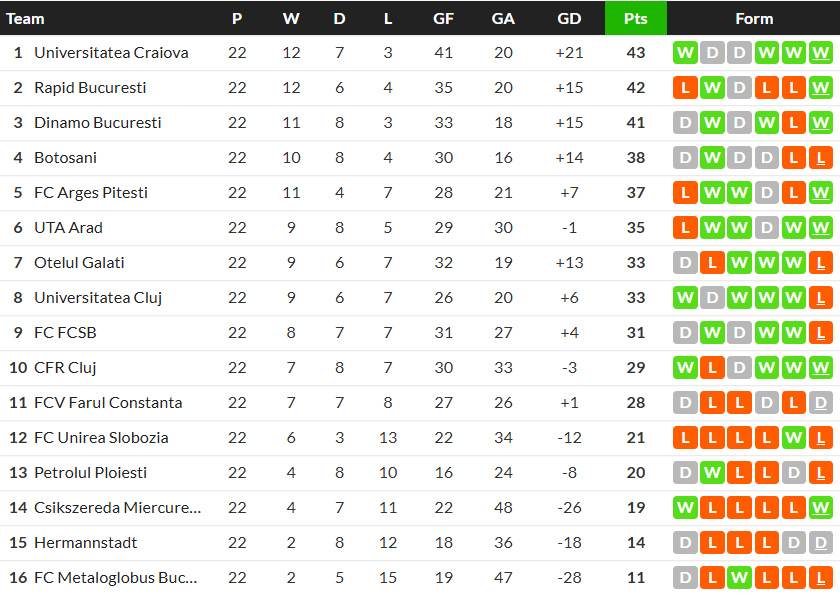Sort table by the Pts column header
840x601 pixels.
(x=635, y=18)
